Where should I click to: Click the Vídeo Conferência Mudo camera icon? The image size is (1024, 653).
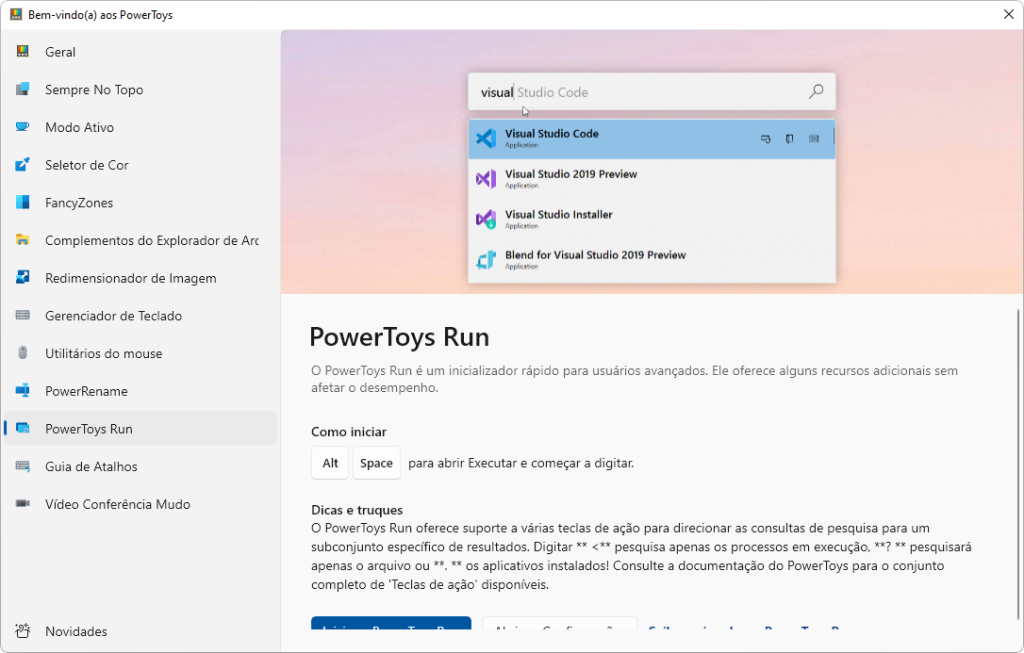pyautogui.click(x=22, y=504)
